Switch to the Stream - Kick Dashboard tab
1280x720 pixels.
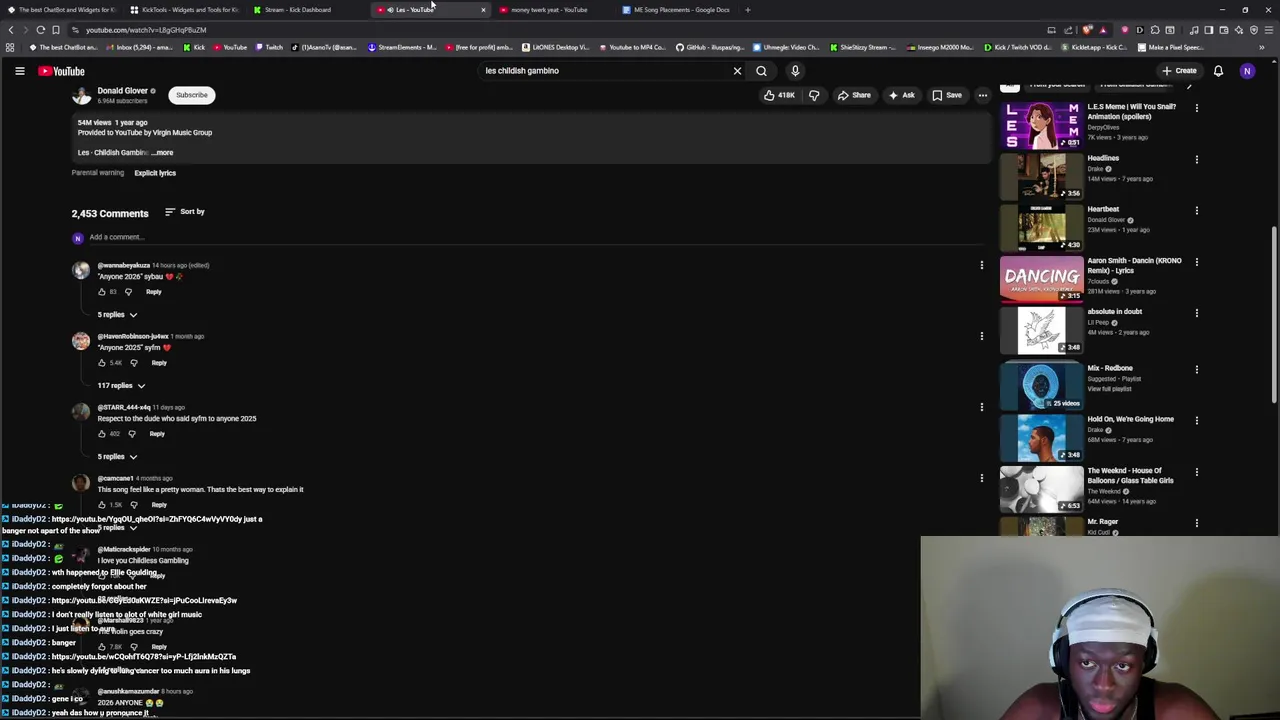coord(306,10)
